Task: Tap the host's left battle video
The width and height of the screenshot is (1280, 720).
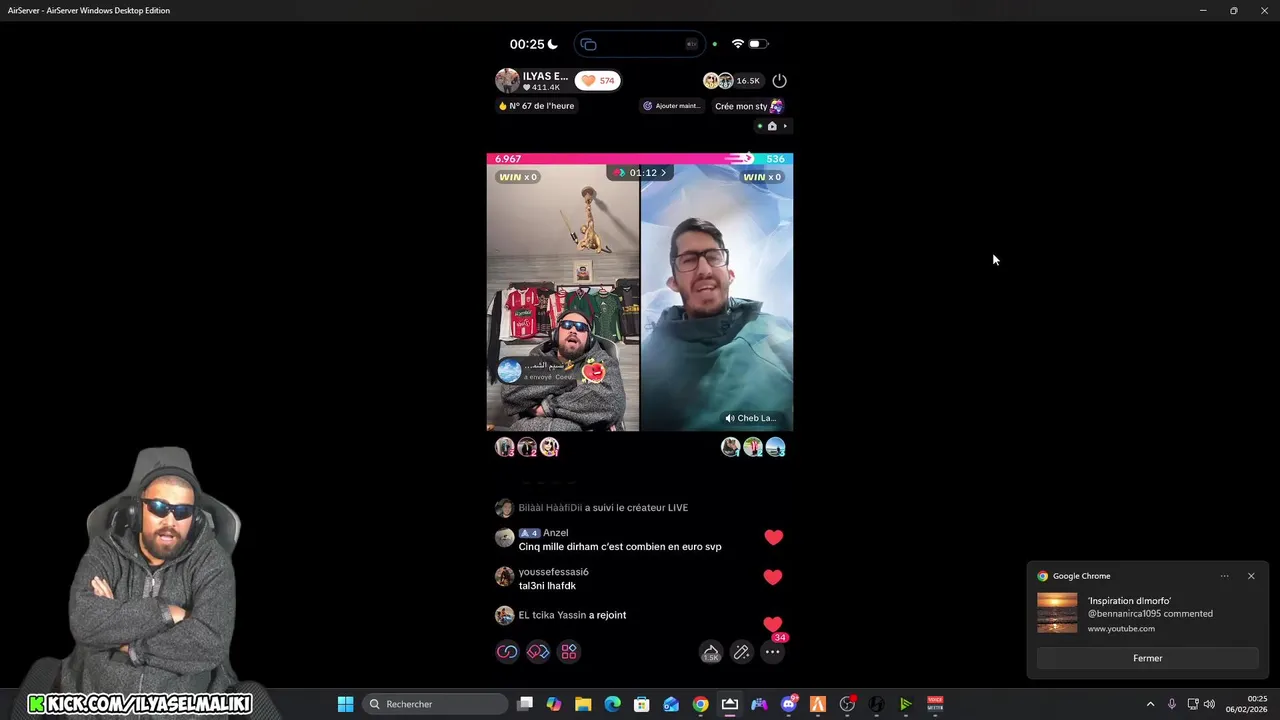Action: point(563,298)
